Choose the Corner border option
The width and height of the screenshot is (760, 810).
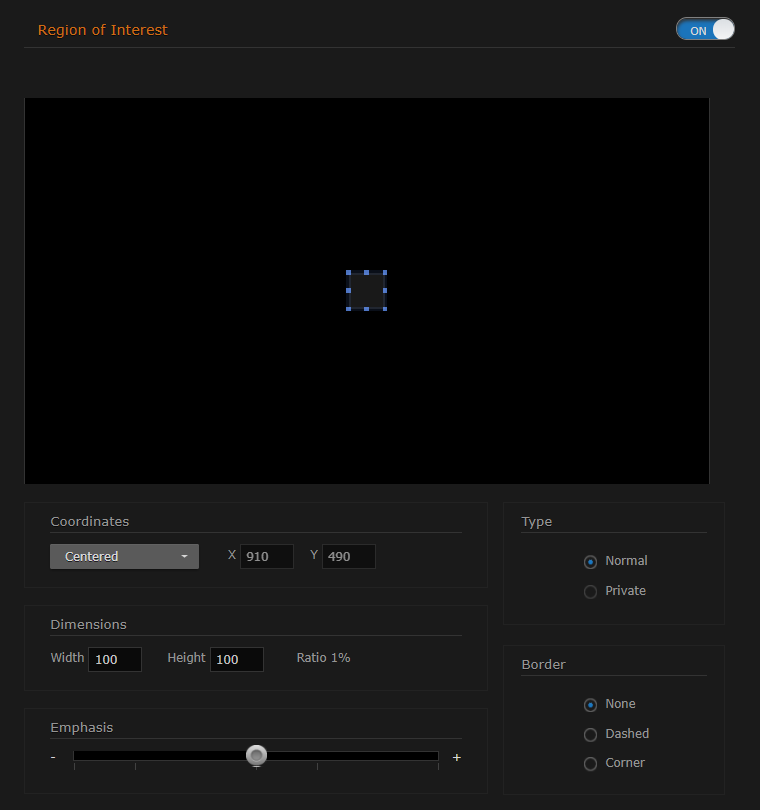[590, 764]
